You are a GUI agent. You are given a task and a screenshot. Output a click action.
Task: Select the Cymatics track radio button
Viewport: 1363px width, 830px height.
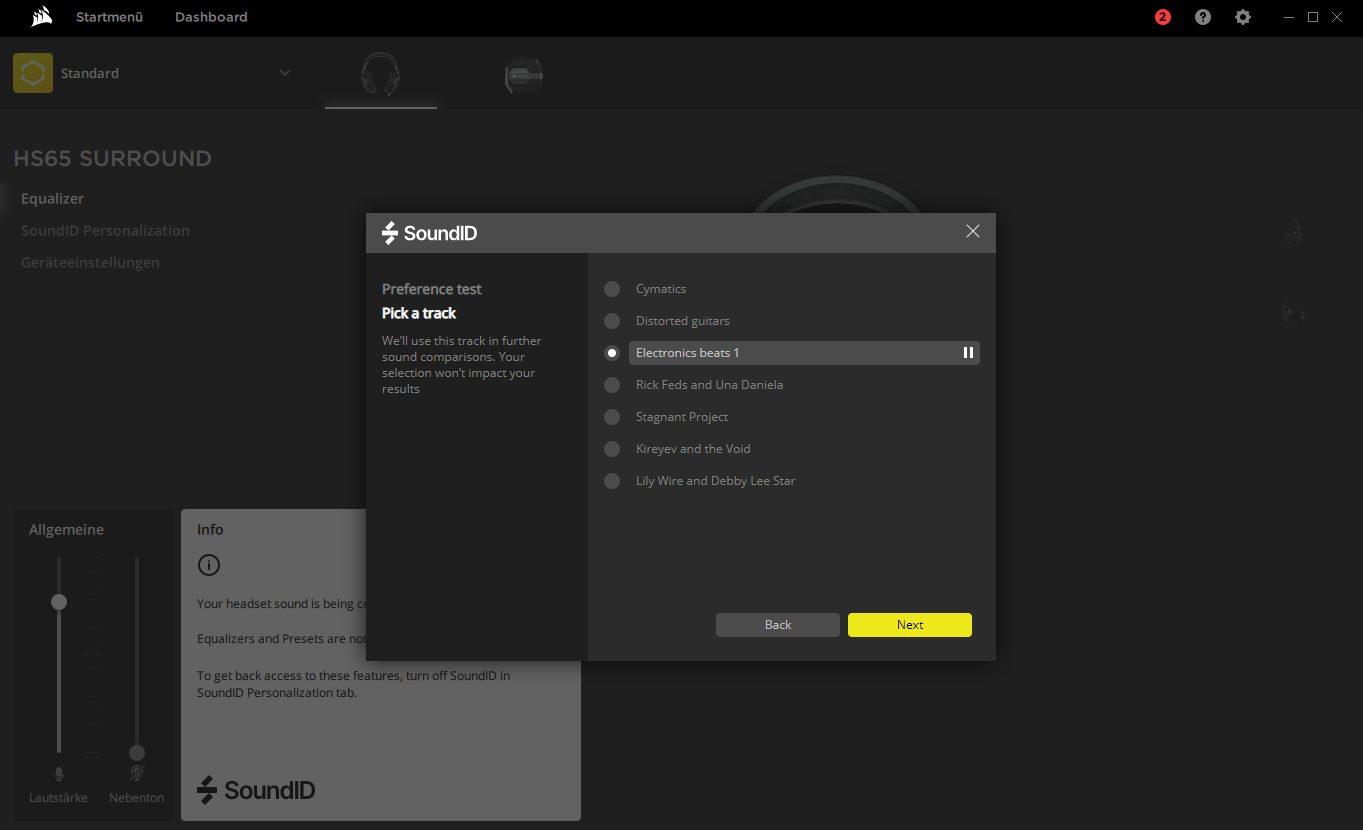click(x=612, y=289)
